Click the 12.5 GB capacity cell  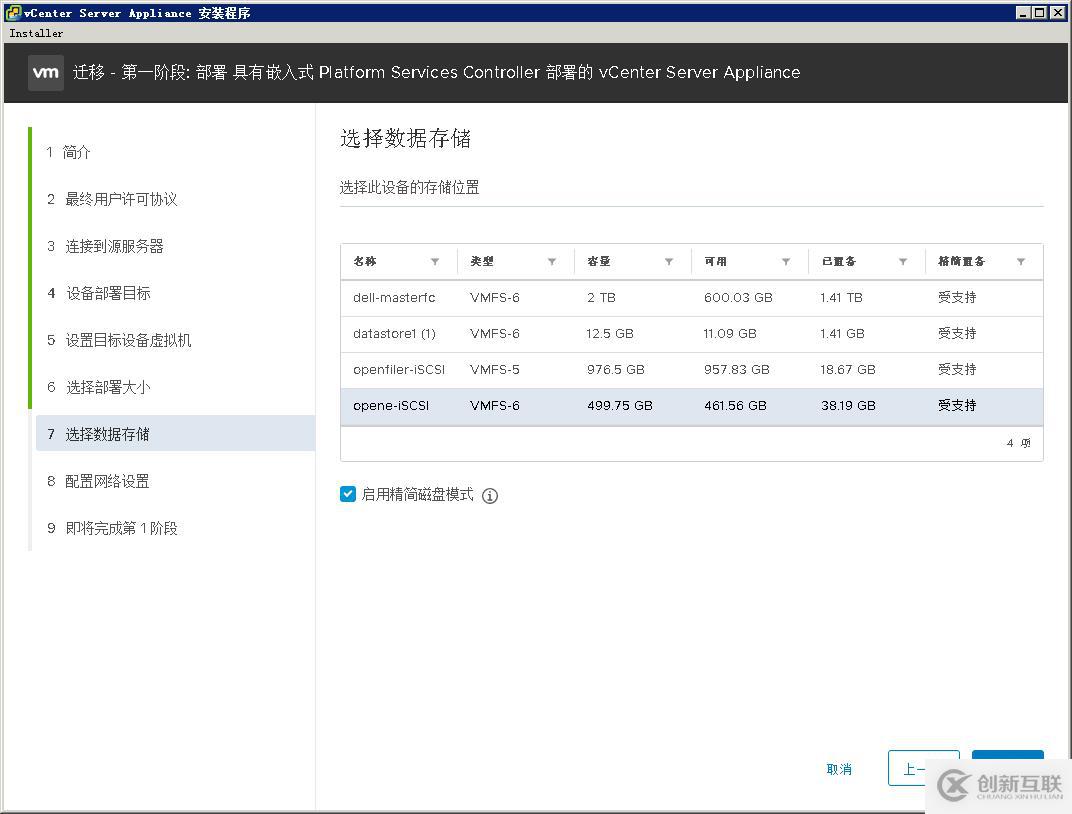coord(610,334)
